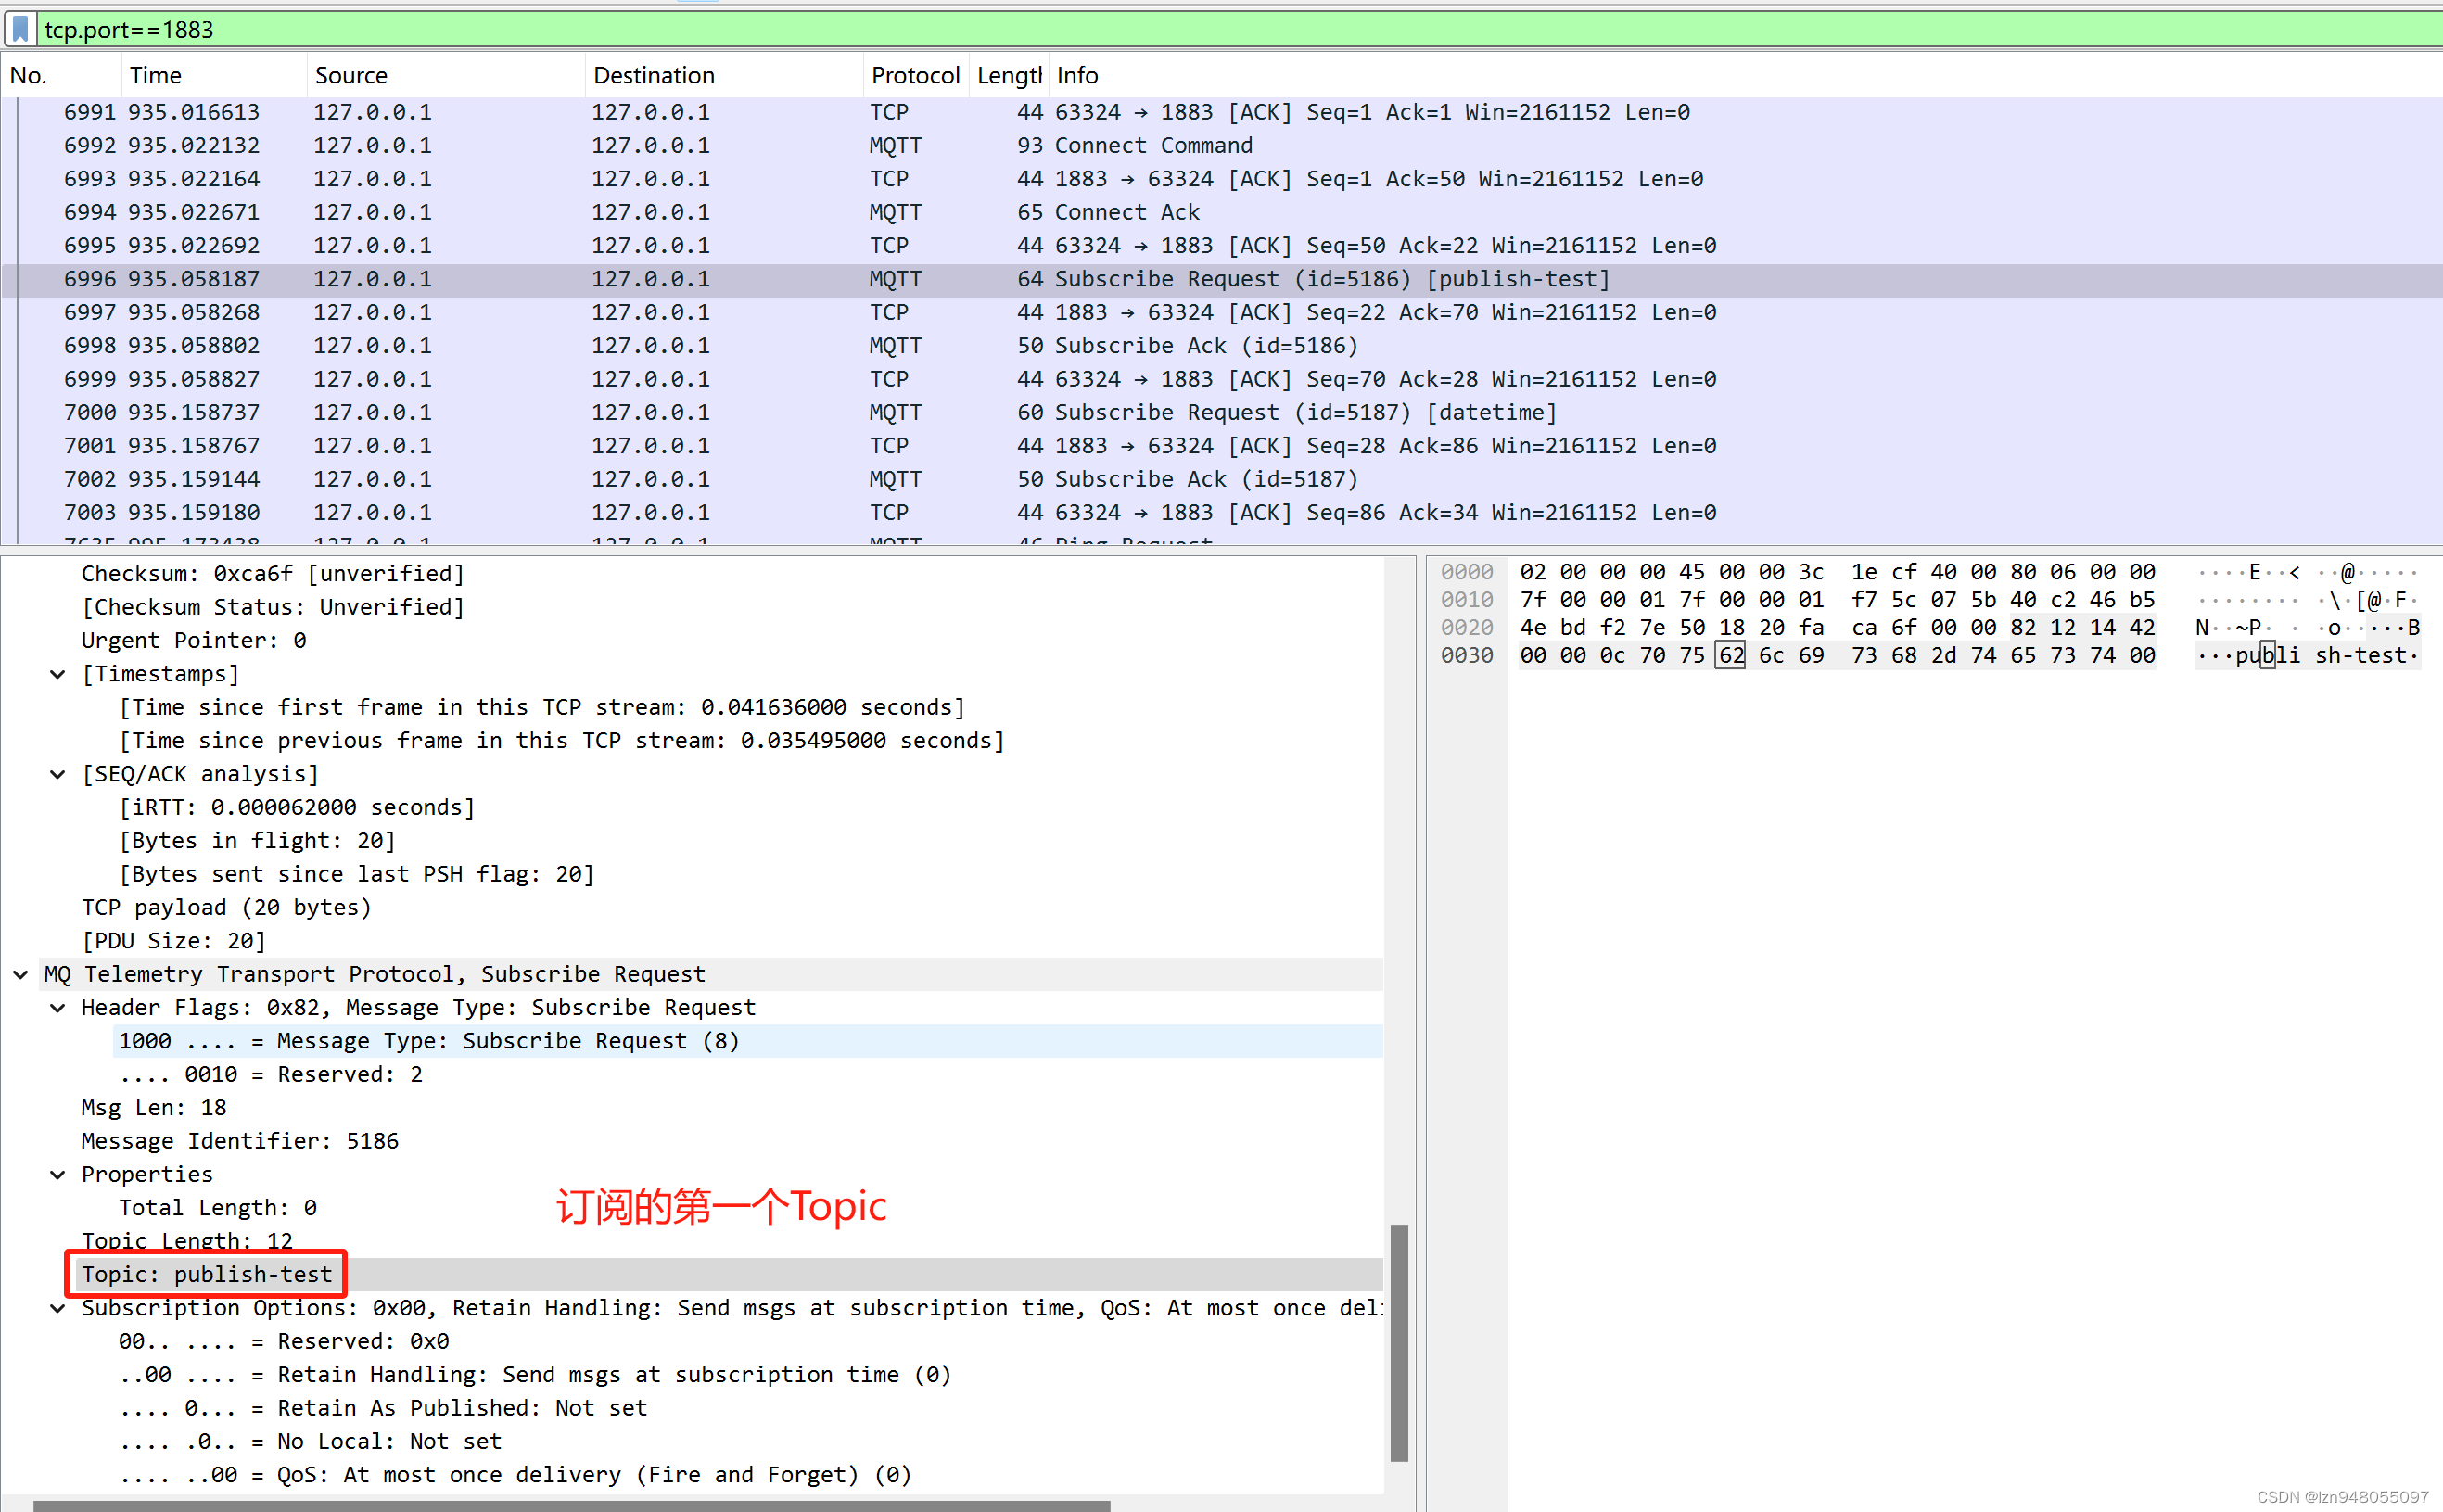The width and height of the screenshot is (2443, 1512).
Task: Click the Info column header
Action: [x=1077, y=76]
